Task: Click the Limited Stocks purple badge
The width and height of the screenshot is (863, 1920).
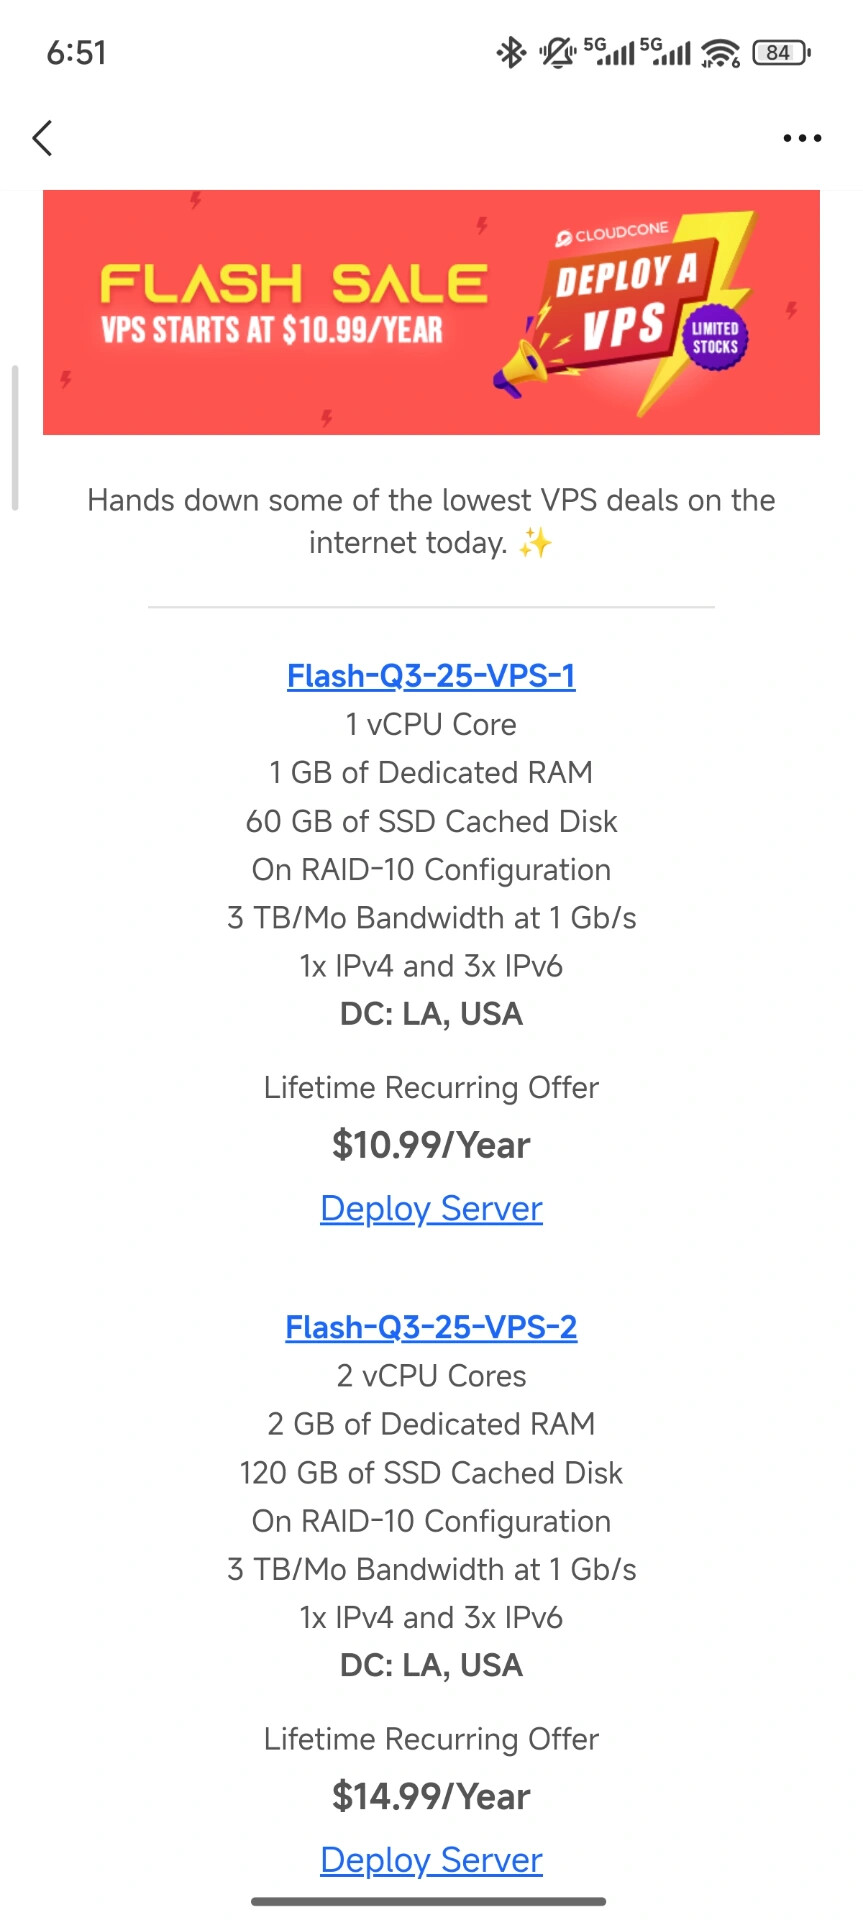Action: point(715,338)
